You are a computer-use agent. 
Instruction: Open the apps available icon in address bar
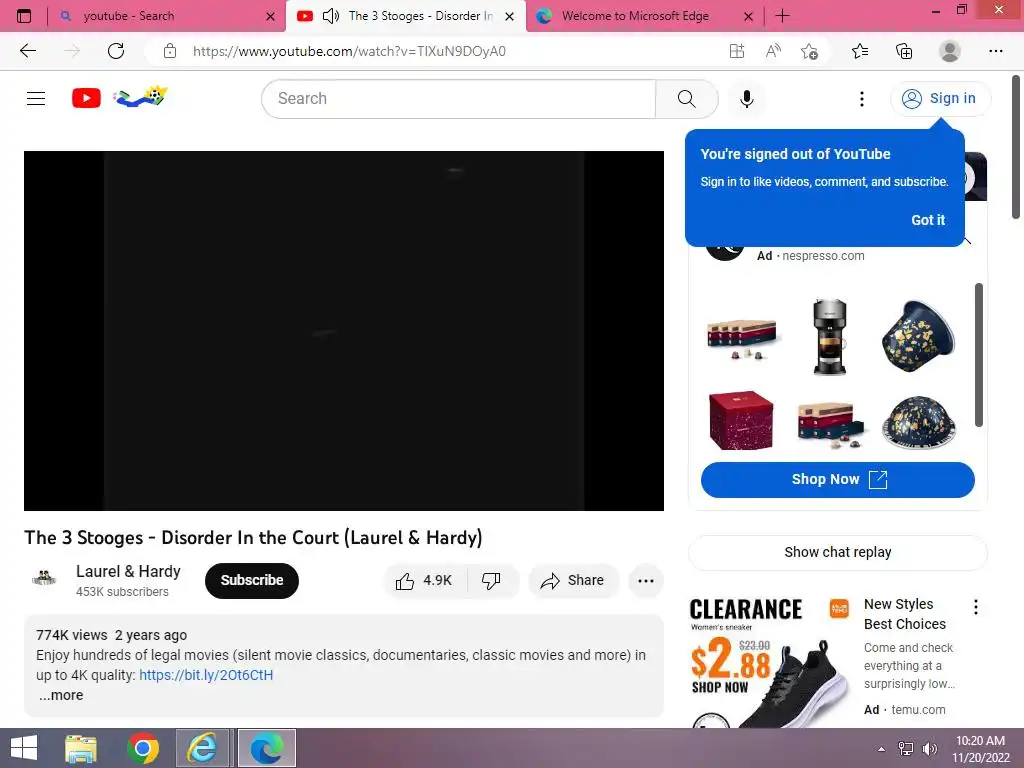click(x=737, y=51)
